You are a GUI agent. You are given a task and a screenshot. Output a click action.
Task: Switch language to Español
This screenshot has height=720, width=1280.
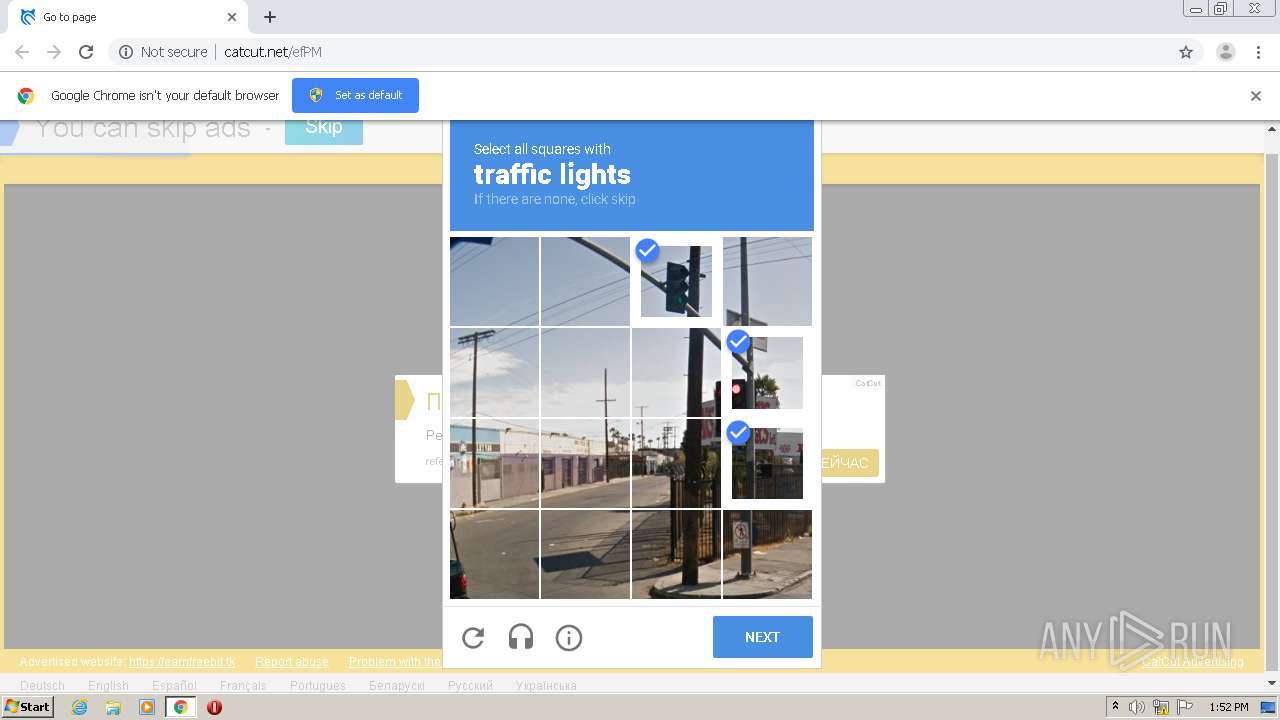click(x=174, y=686)
